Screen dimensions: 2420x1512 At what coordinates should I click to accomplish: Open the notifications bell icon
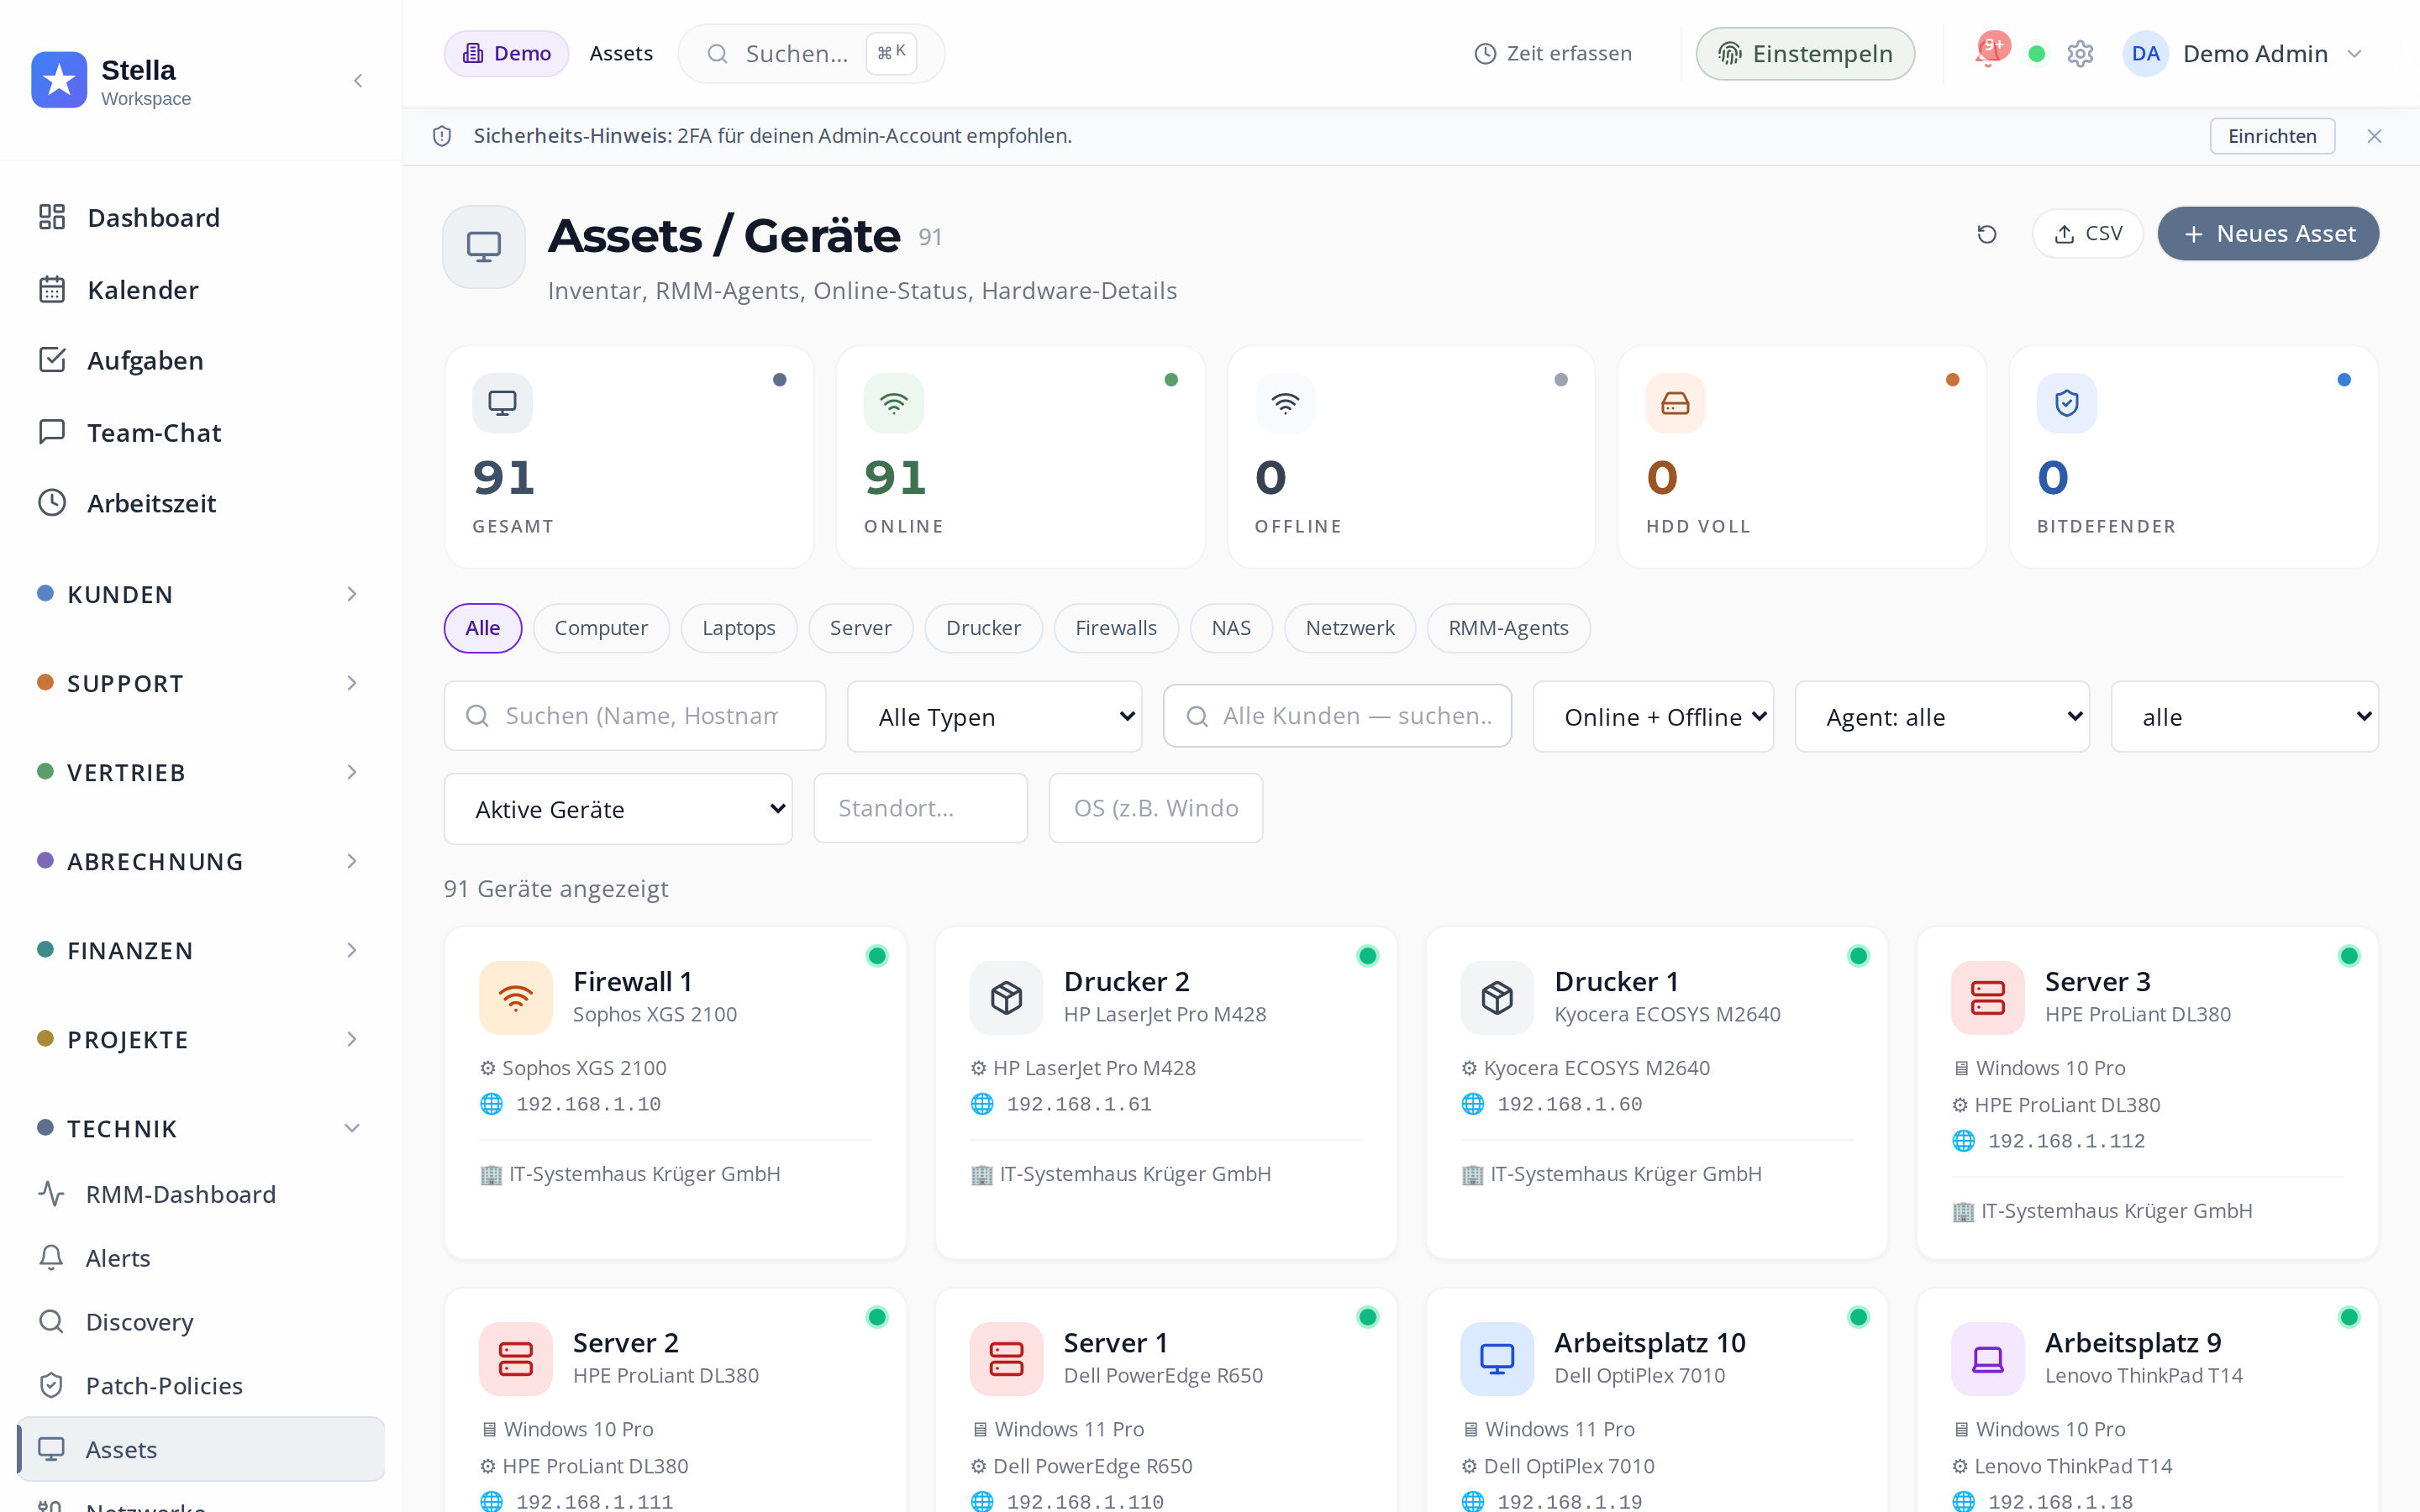(1988, 52)
